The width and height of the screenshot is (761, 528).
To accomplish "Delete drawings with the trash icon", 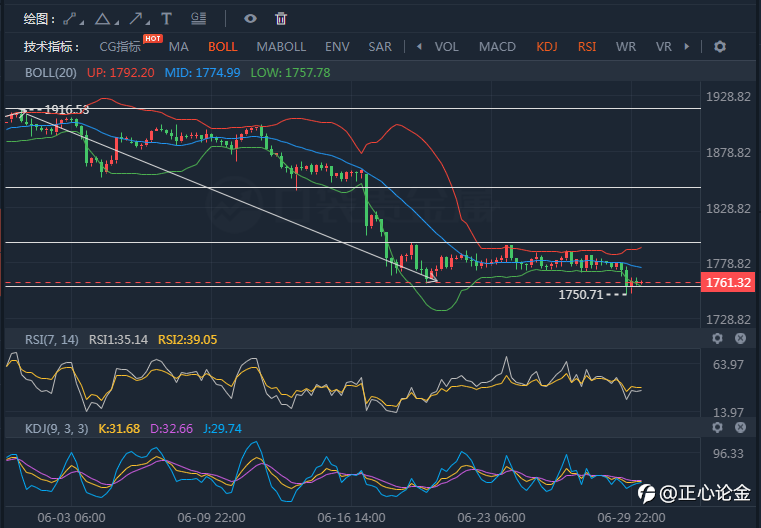I will (281, 19).
